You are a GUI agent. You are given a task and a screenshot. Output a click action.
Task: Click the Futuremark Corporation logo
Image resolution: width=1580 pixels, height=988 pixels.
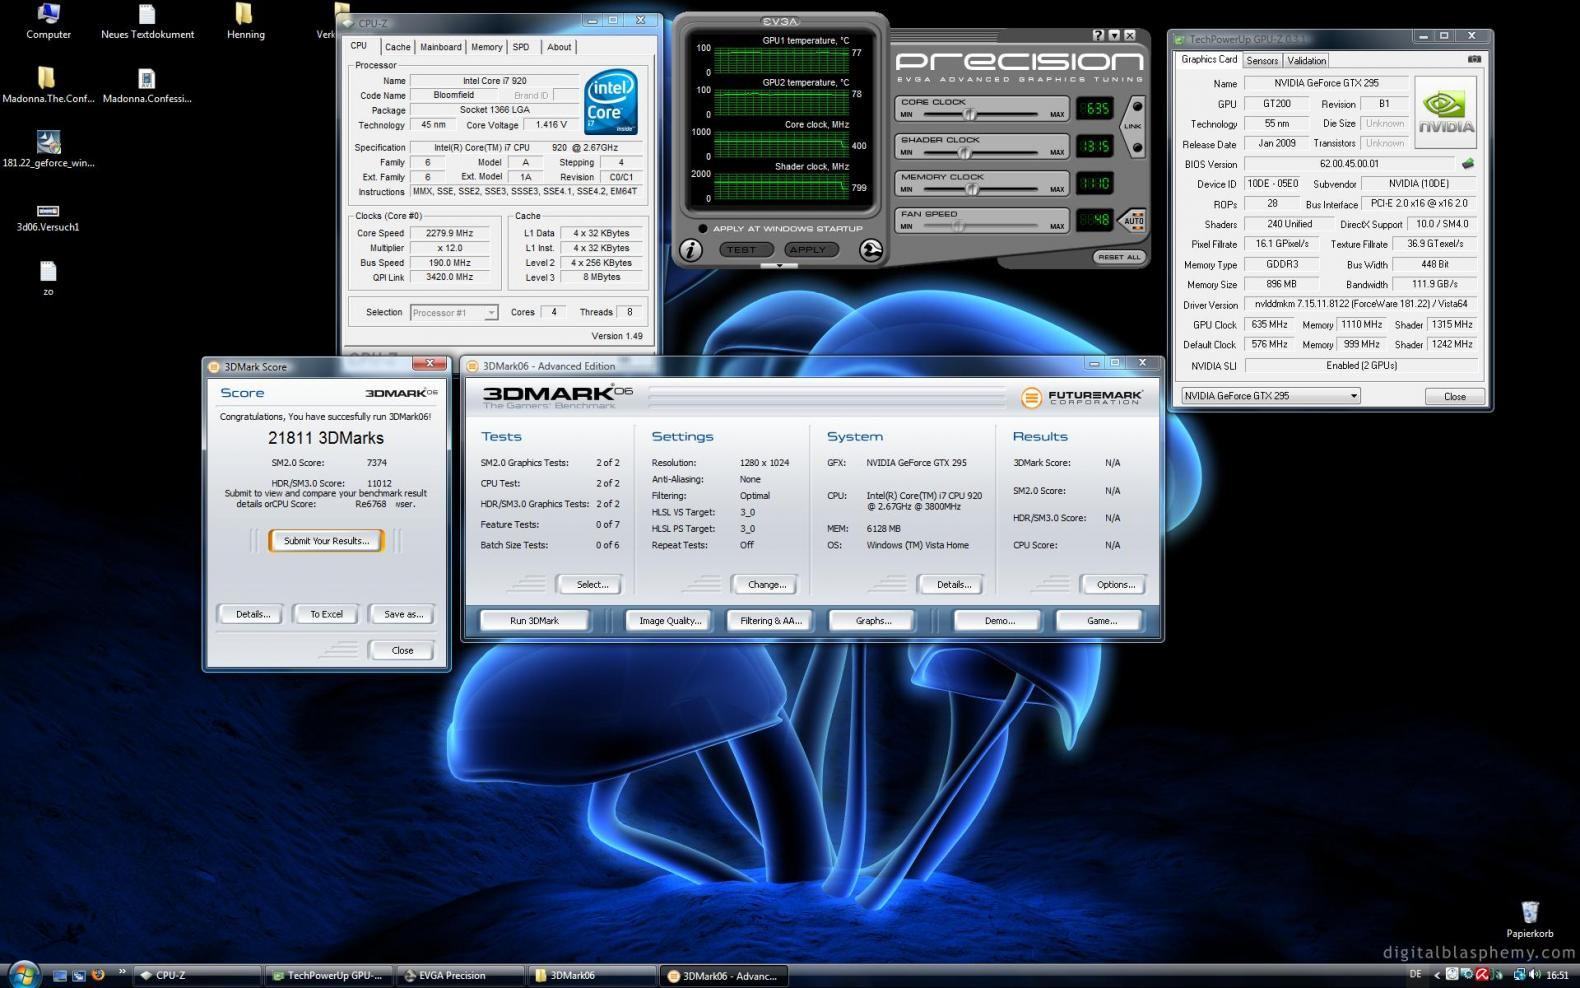(1080, 397)
